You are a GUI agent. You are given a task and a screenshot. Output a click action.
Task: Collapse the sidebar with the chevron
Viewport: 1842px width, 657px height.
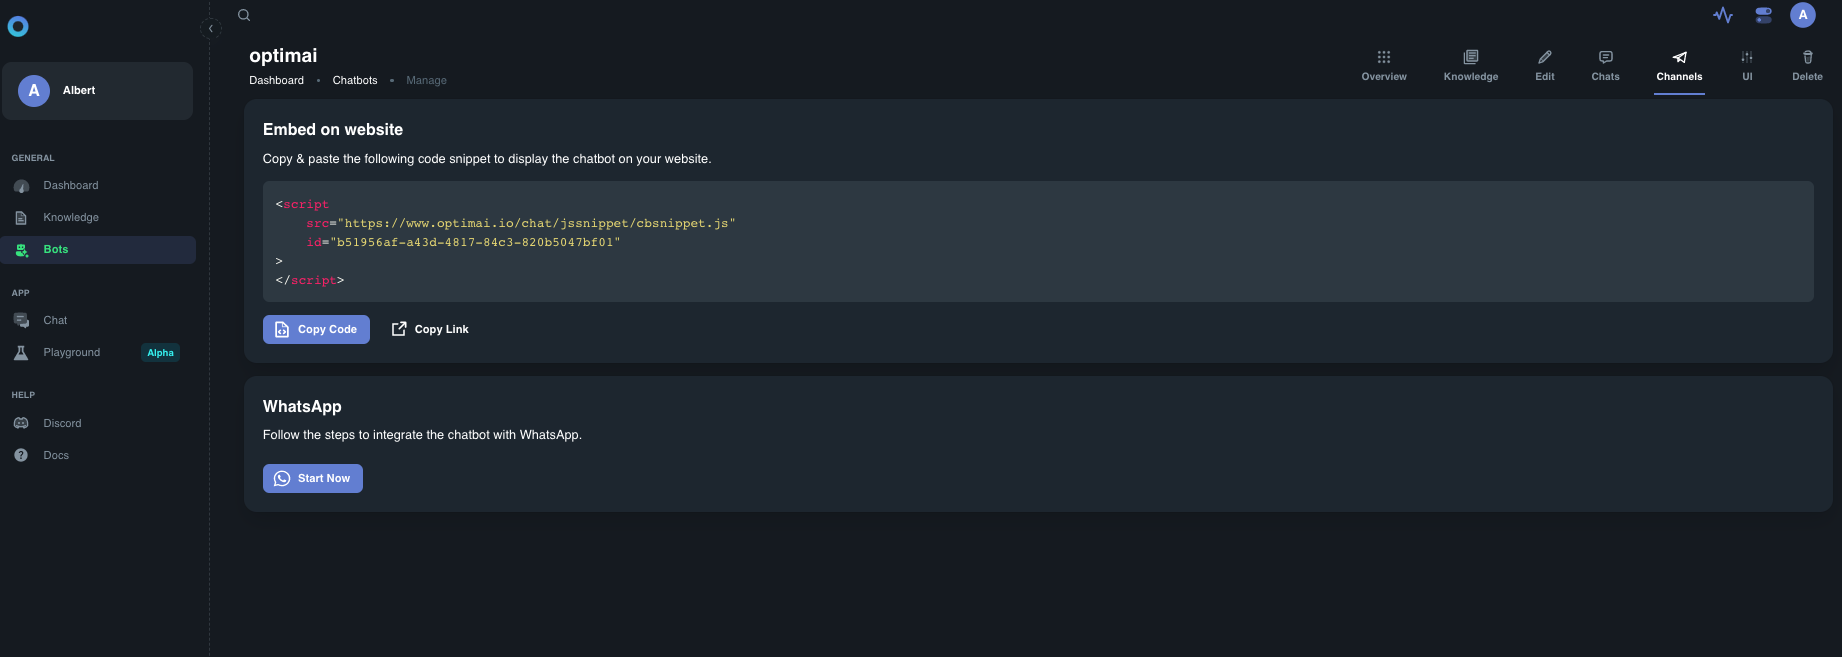coord(210,29)
